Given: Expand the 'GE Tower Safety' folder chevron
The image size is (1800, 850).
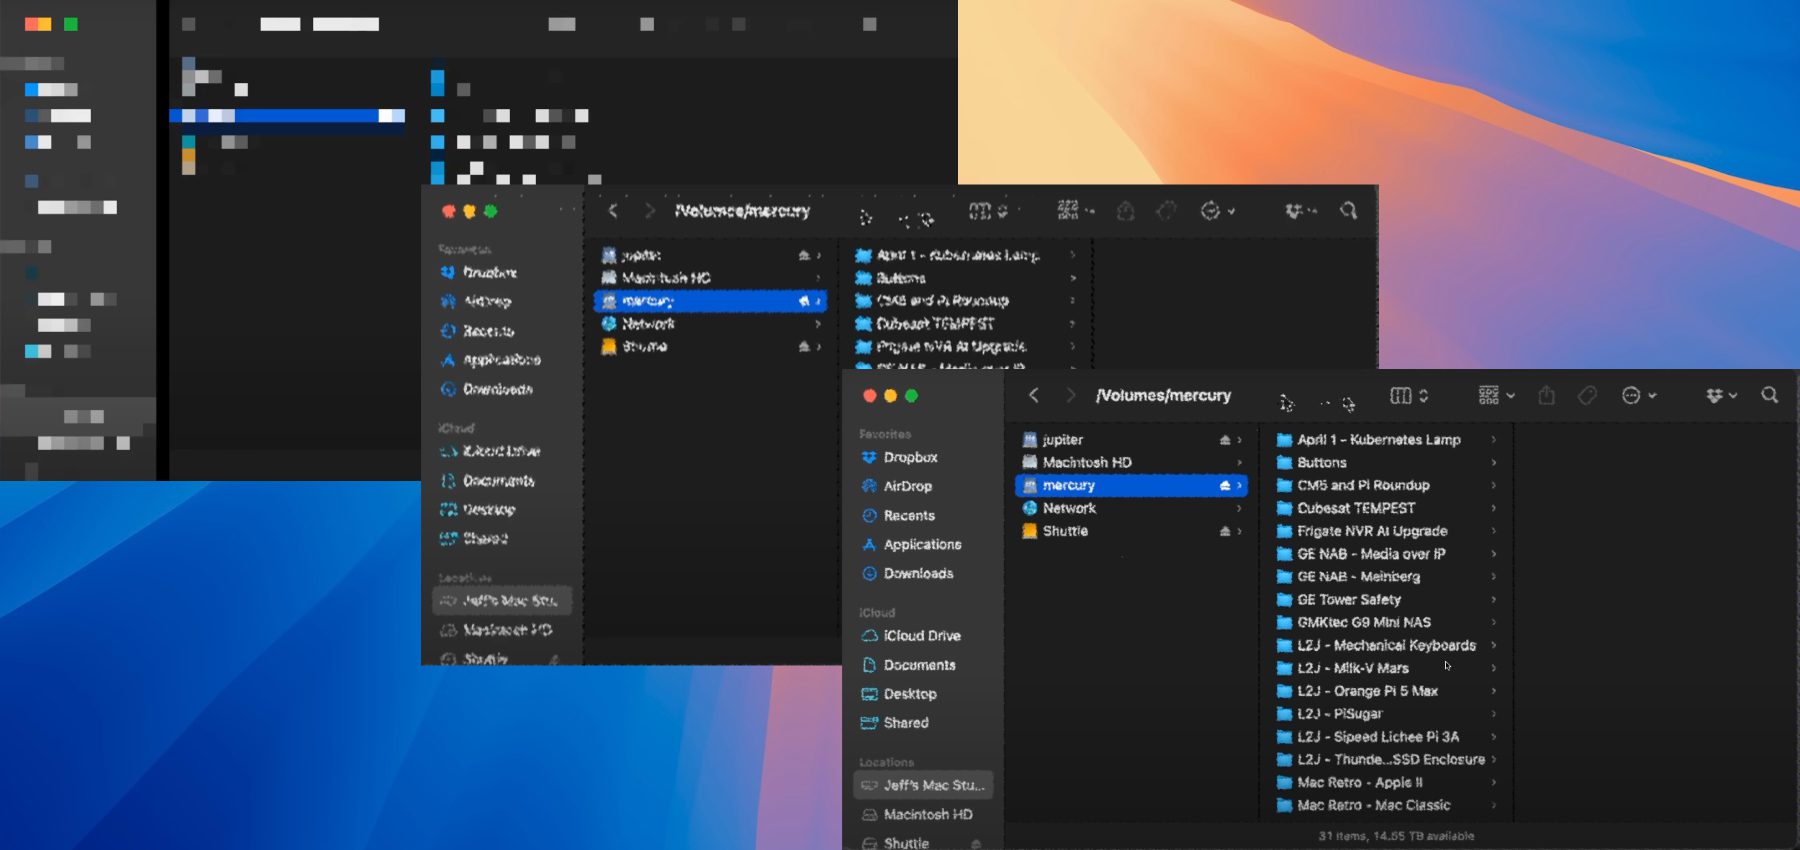Looking at the screenshot, I should (x=1494, y=600).
